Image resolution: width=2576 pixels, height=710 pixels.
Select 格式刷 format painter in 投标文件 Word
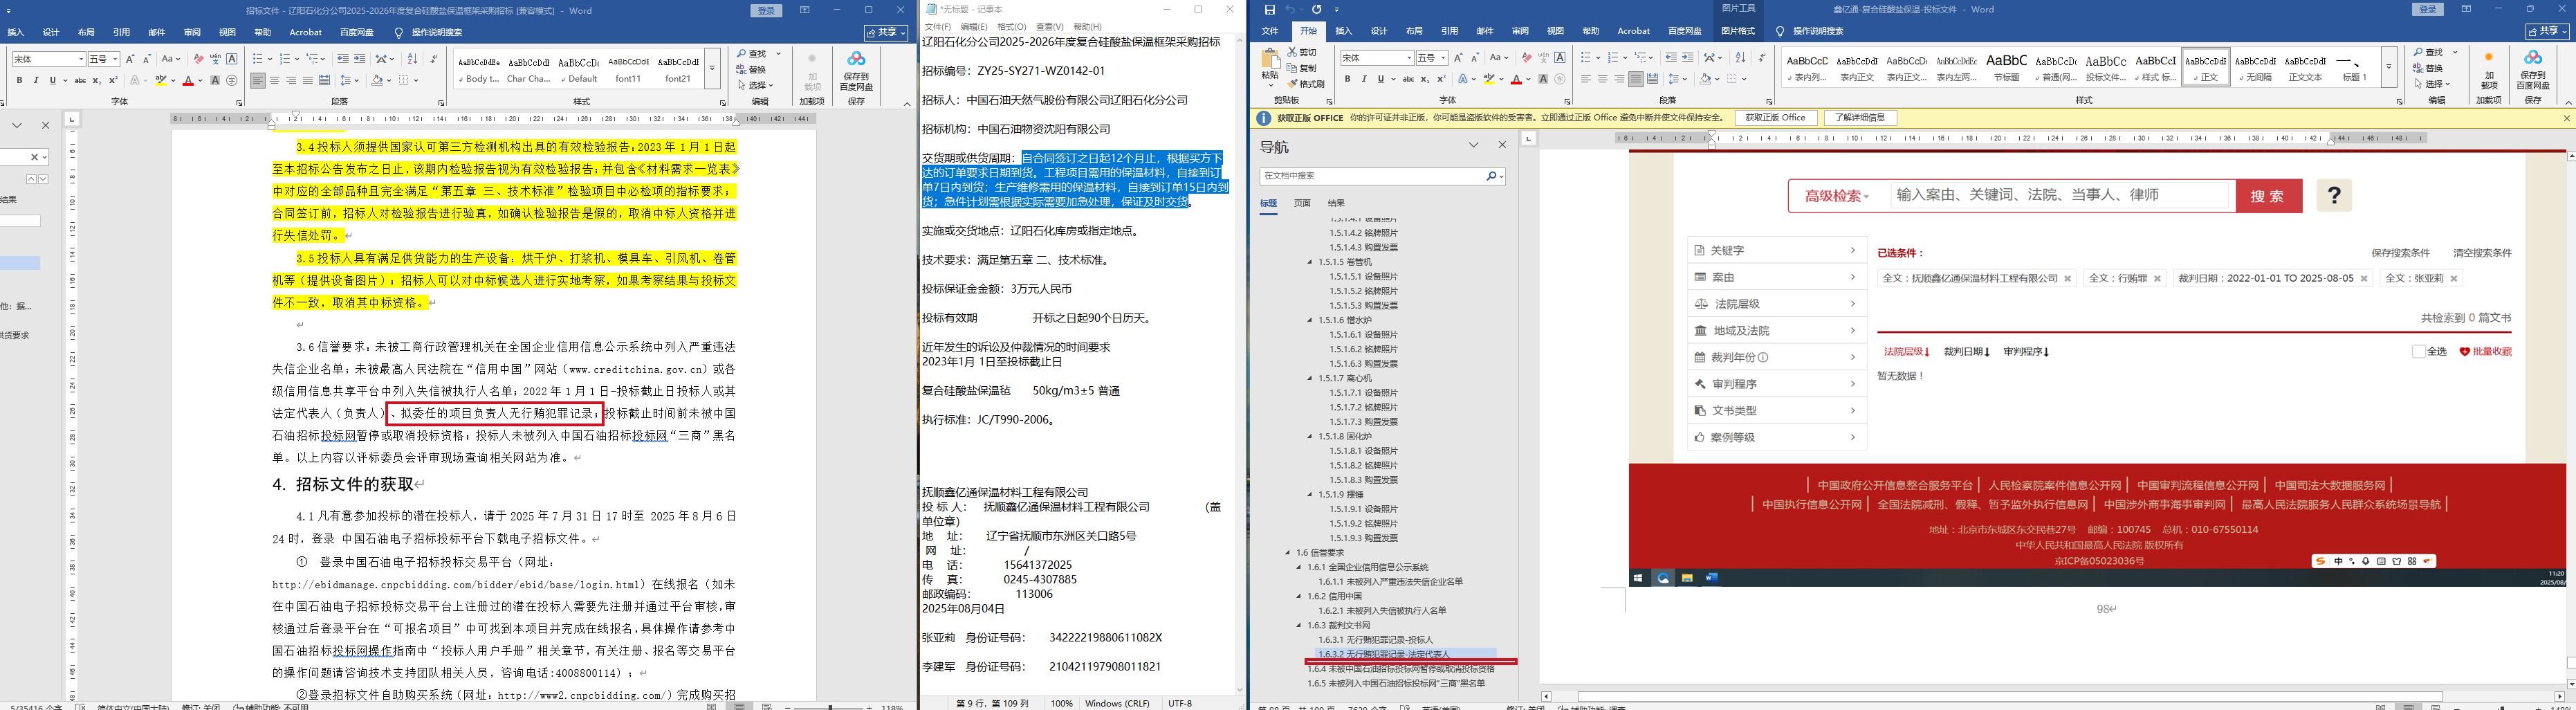pyautogui.click(x=1307, y=84)
